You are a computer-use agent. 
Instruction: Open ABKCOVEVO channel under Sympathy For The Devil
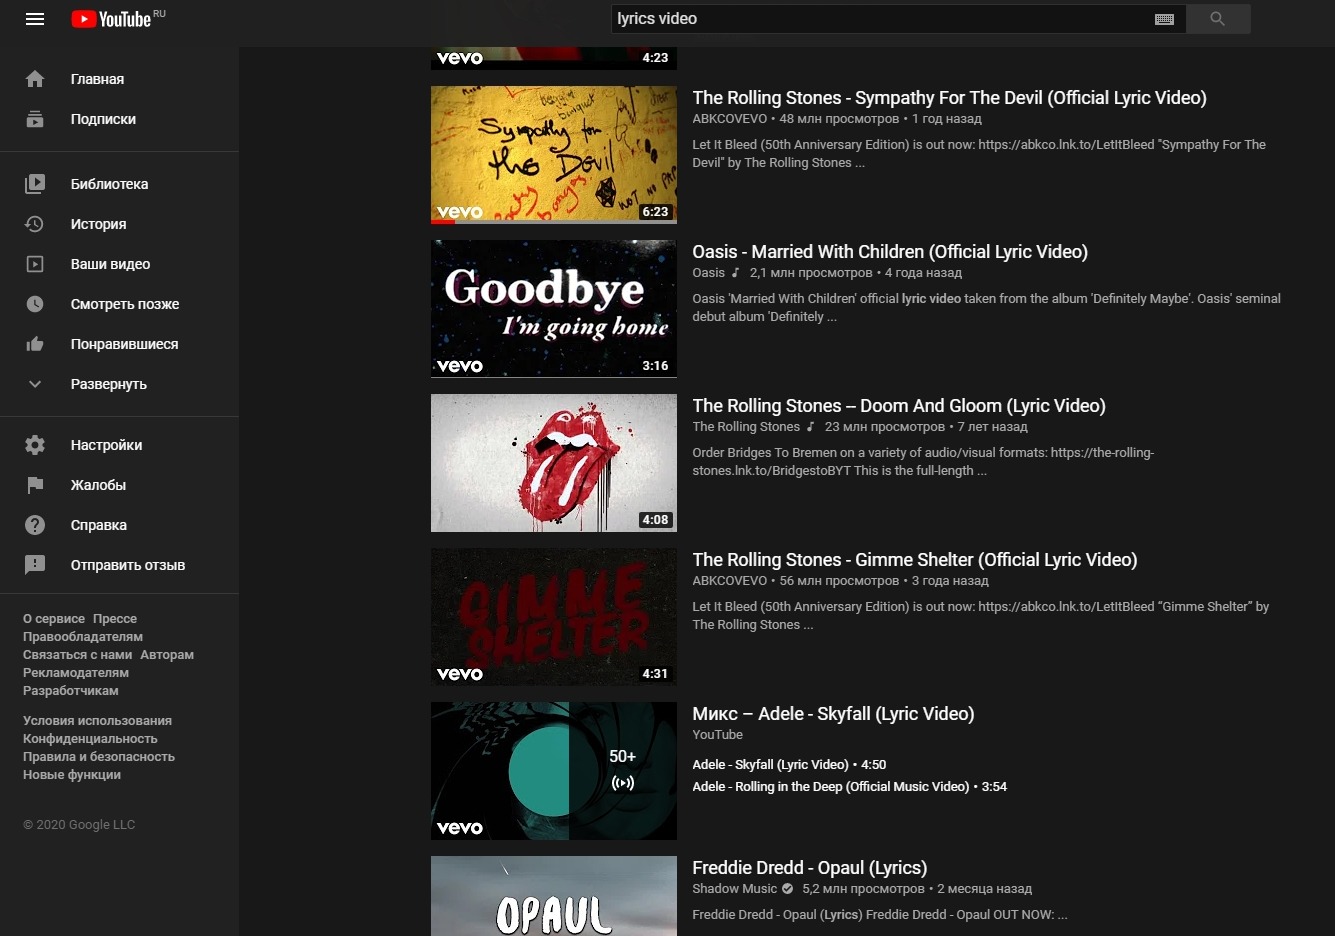click(730, 119)
